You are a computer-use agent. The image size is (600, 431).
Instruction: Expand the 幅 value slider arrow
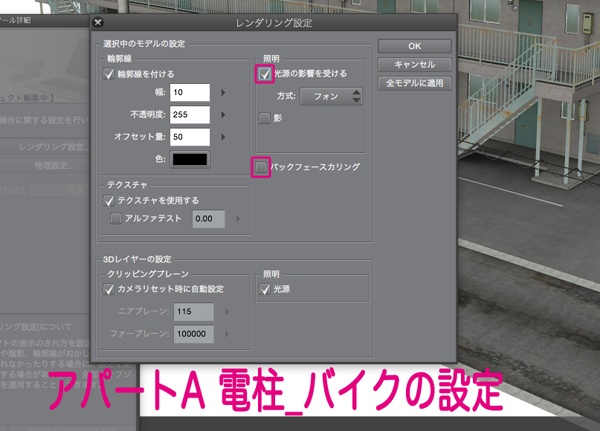[x=223, y=93]
